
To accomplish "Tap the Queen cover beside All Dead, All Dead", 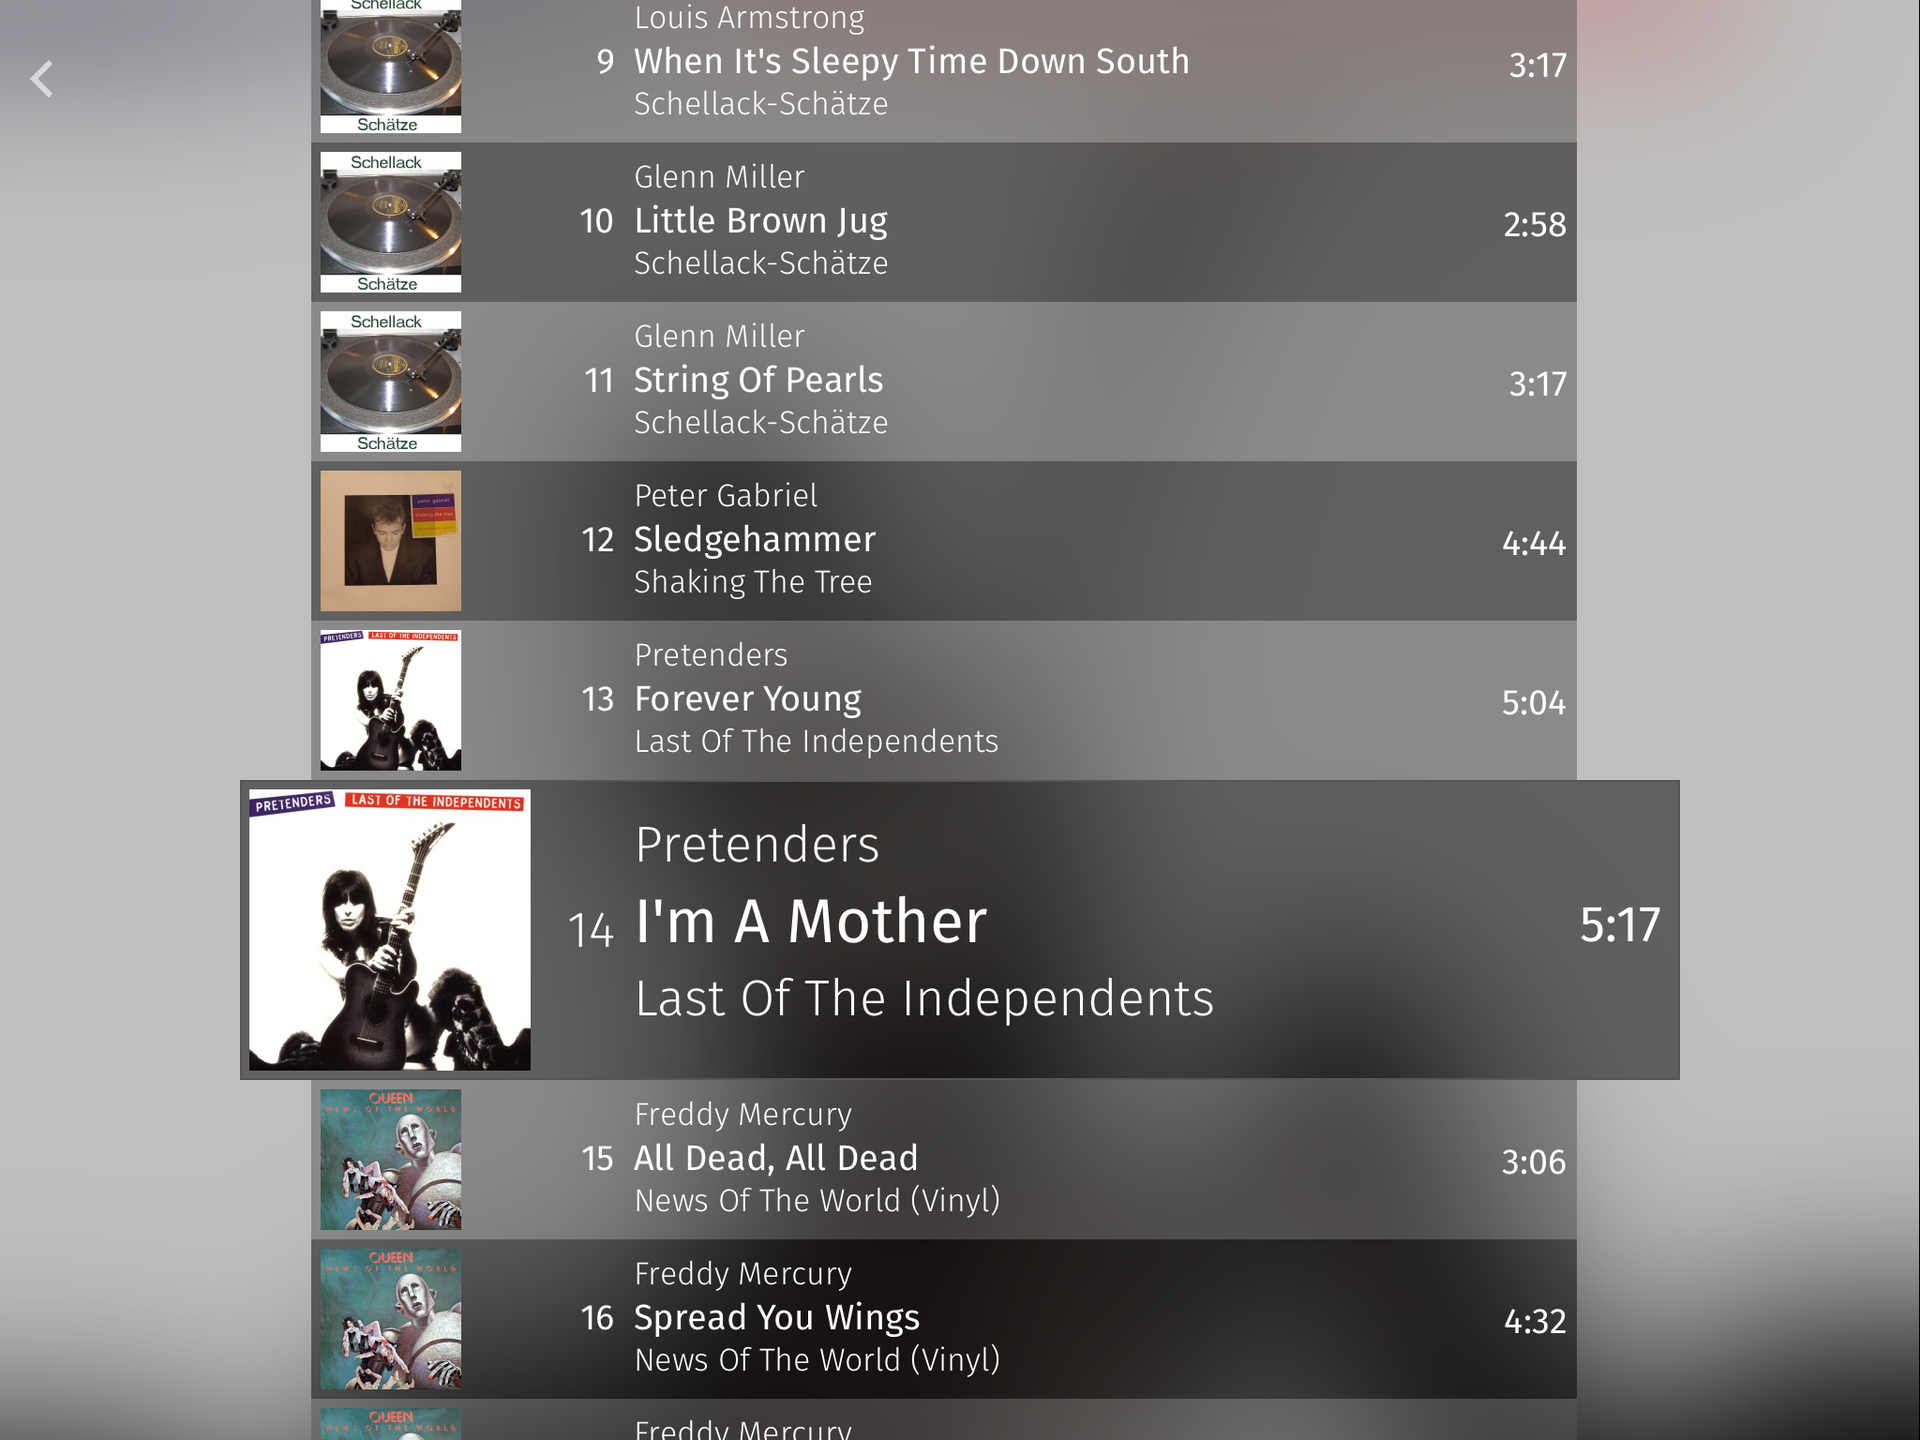I will pyautogui.click(x=390, y=1160).
